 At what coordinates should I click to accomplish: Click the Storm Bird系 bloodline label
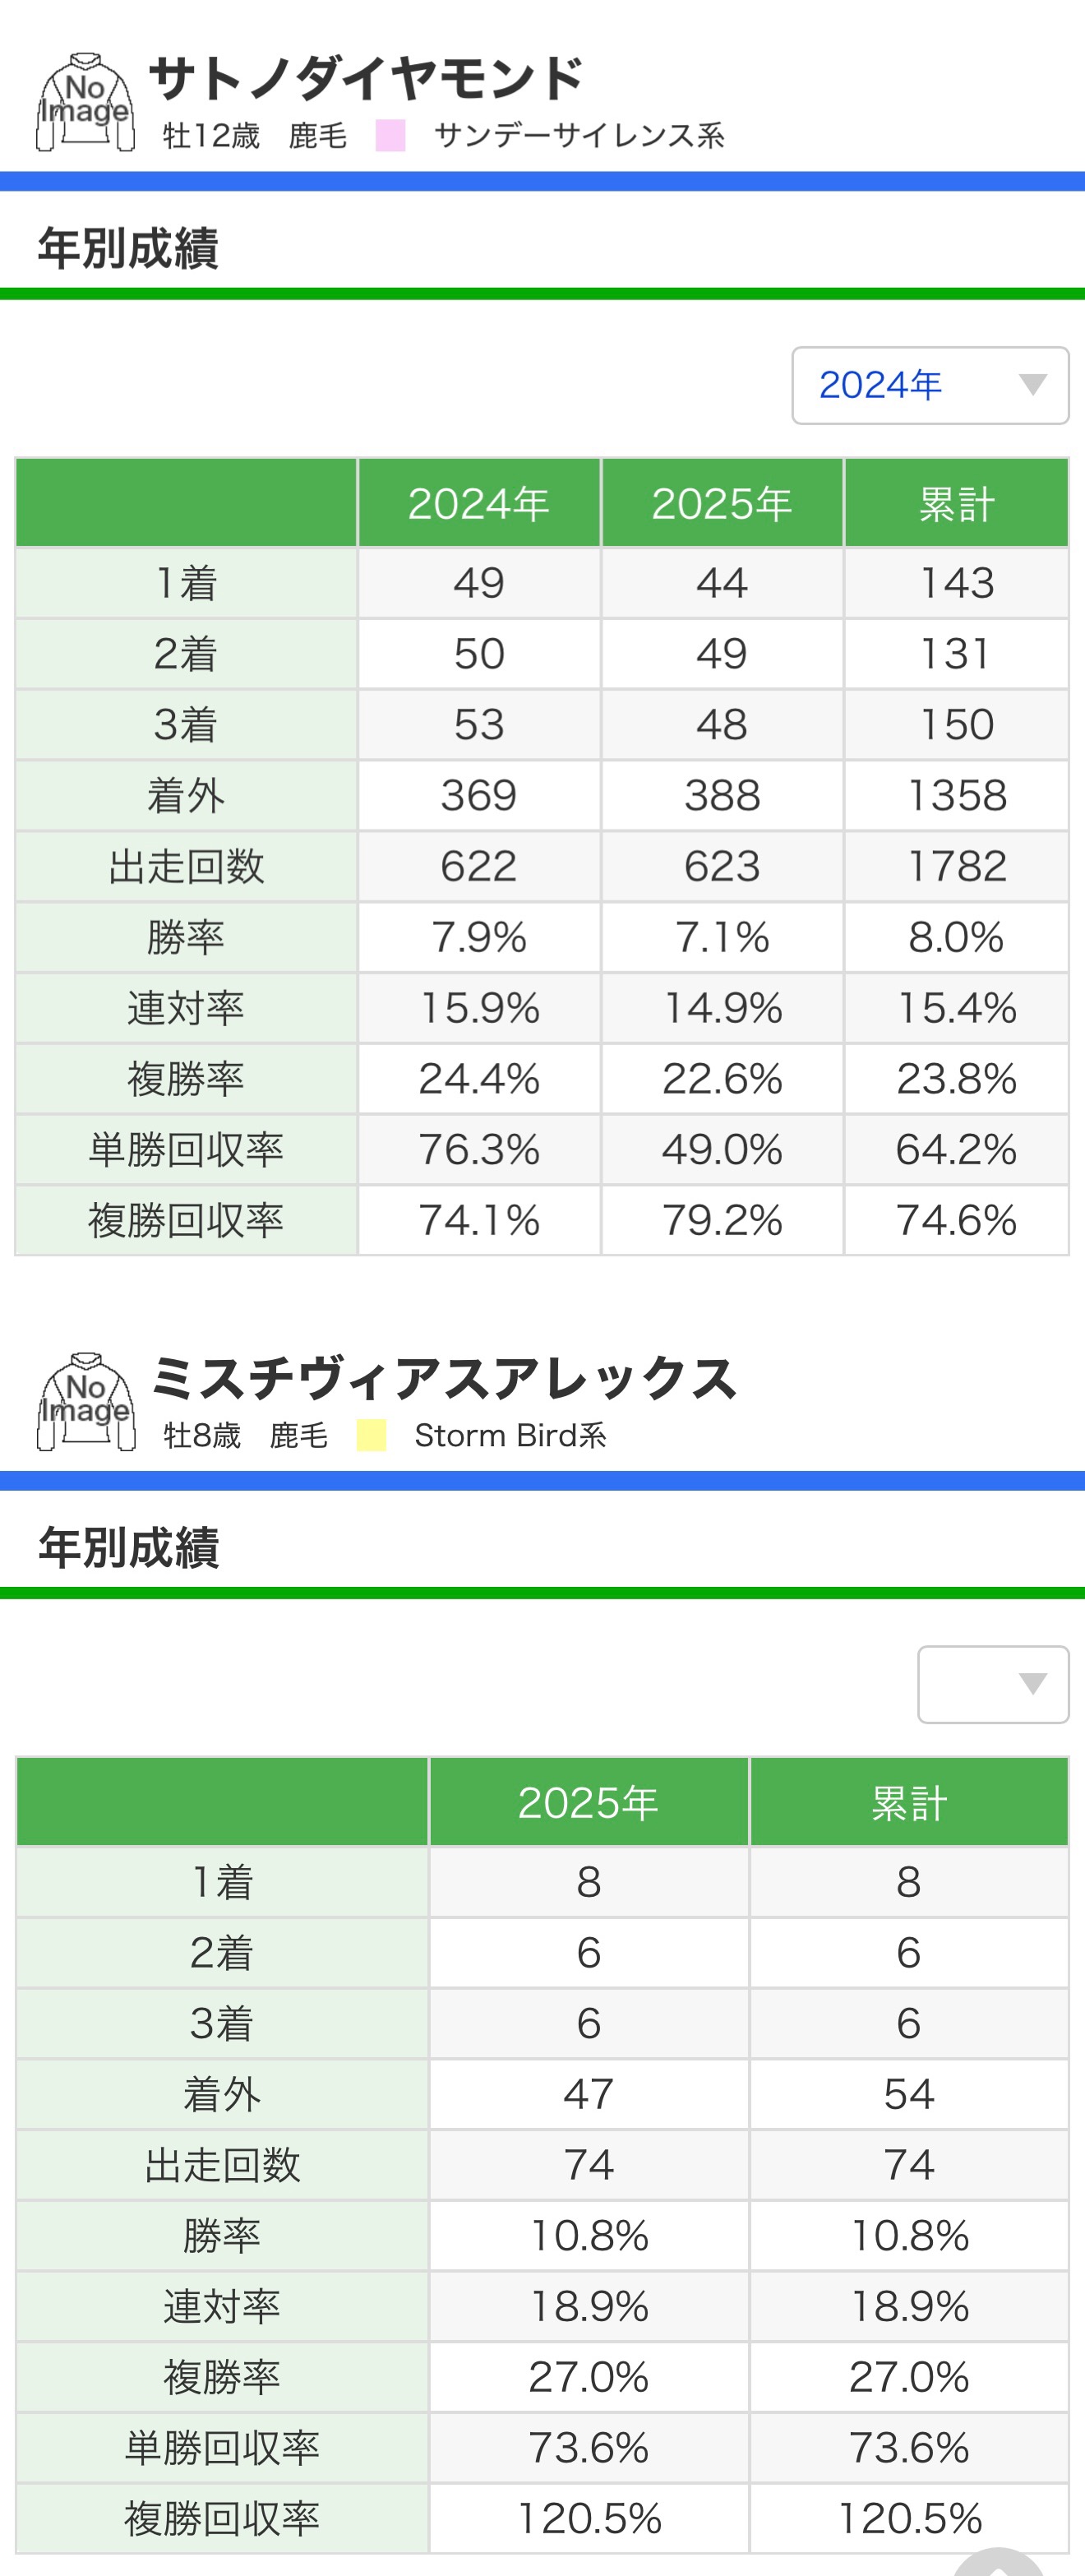510,1435
